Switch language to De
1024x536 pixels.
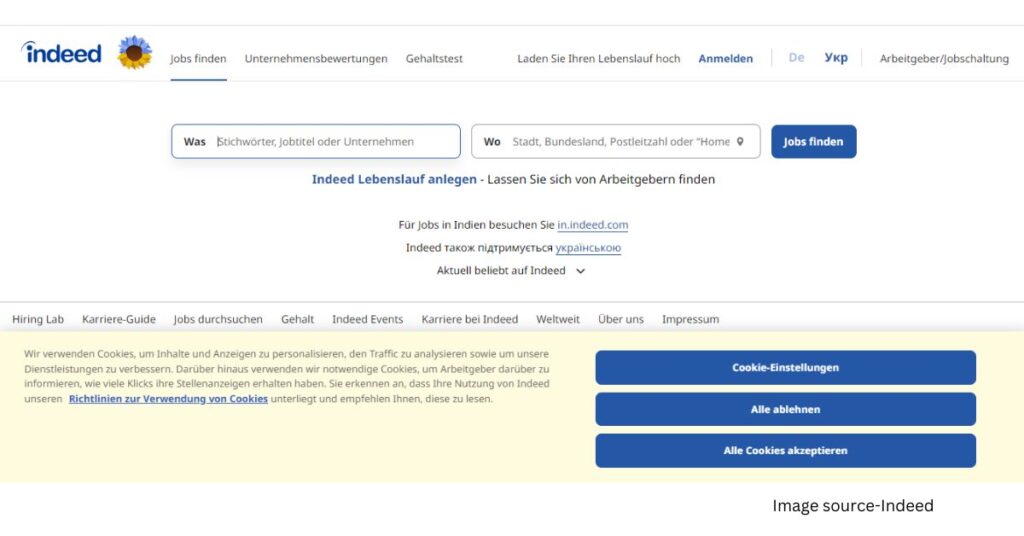pos(796,57)
